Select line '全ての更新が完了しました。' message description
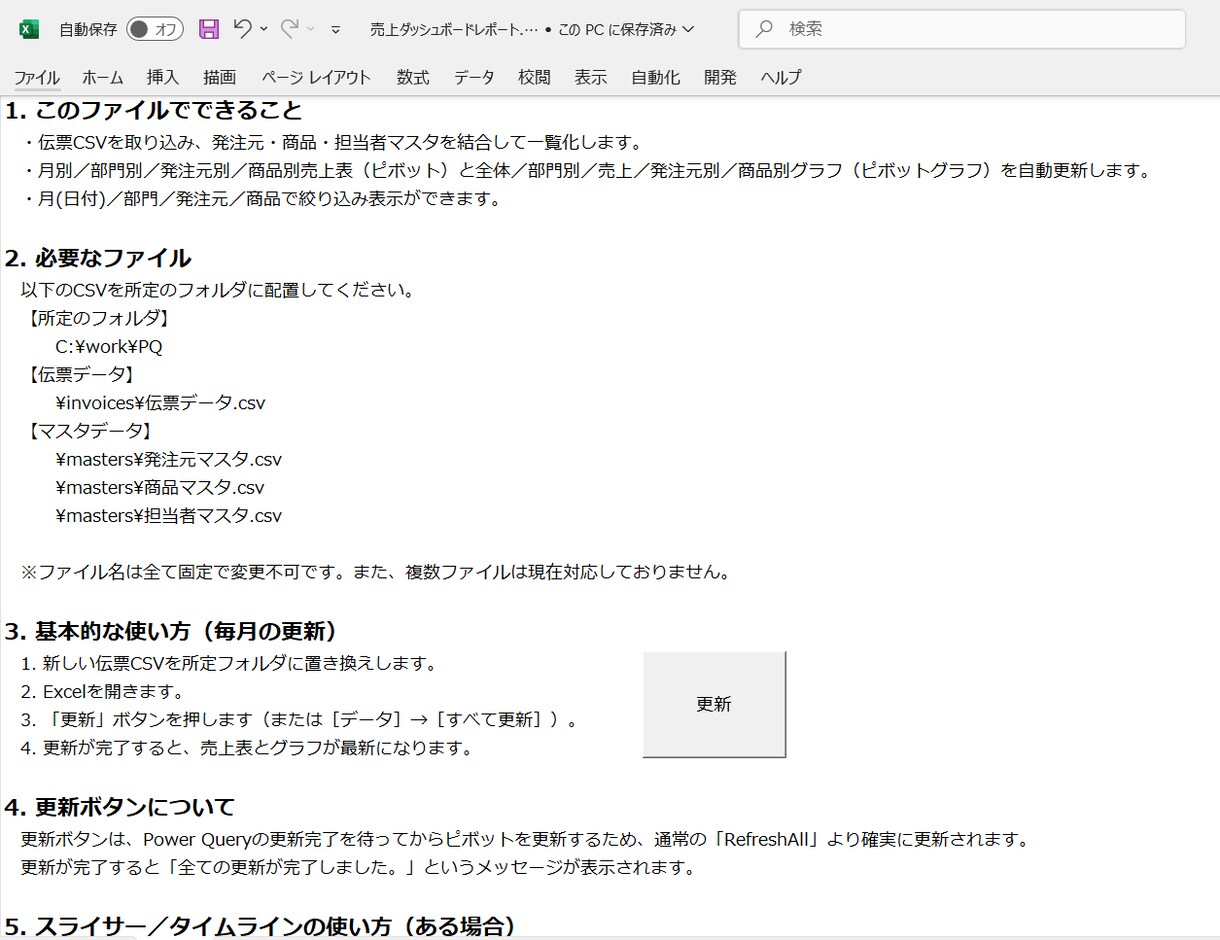Image resolution: width=1220 pixels, height=940 pixels. pyautogui.click(x=357, y=867)
